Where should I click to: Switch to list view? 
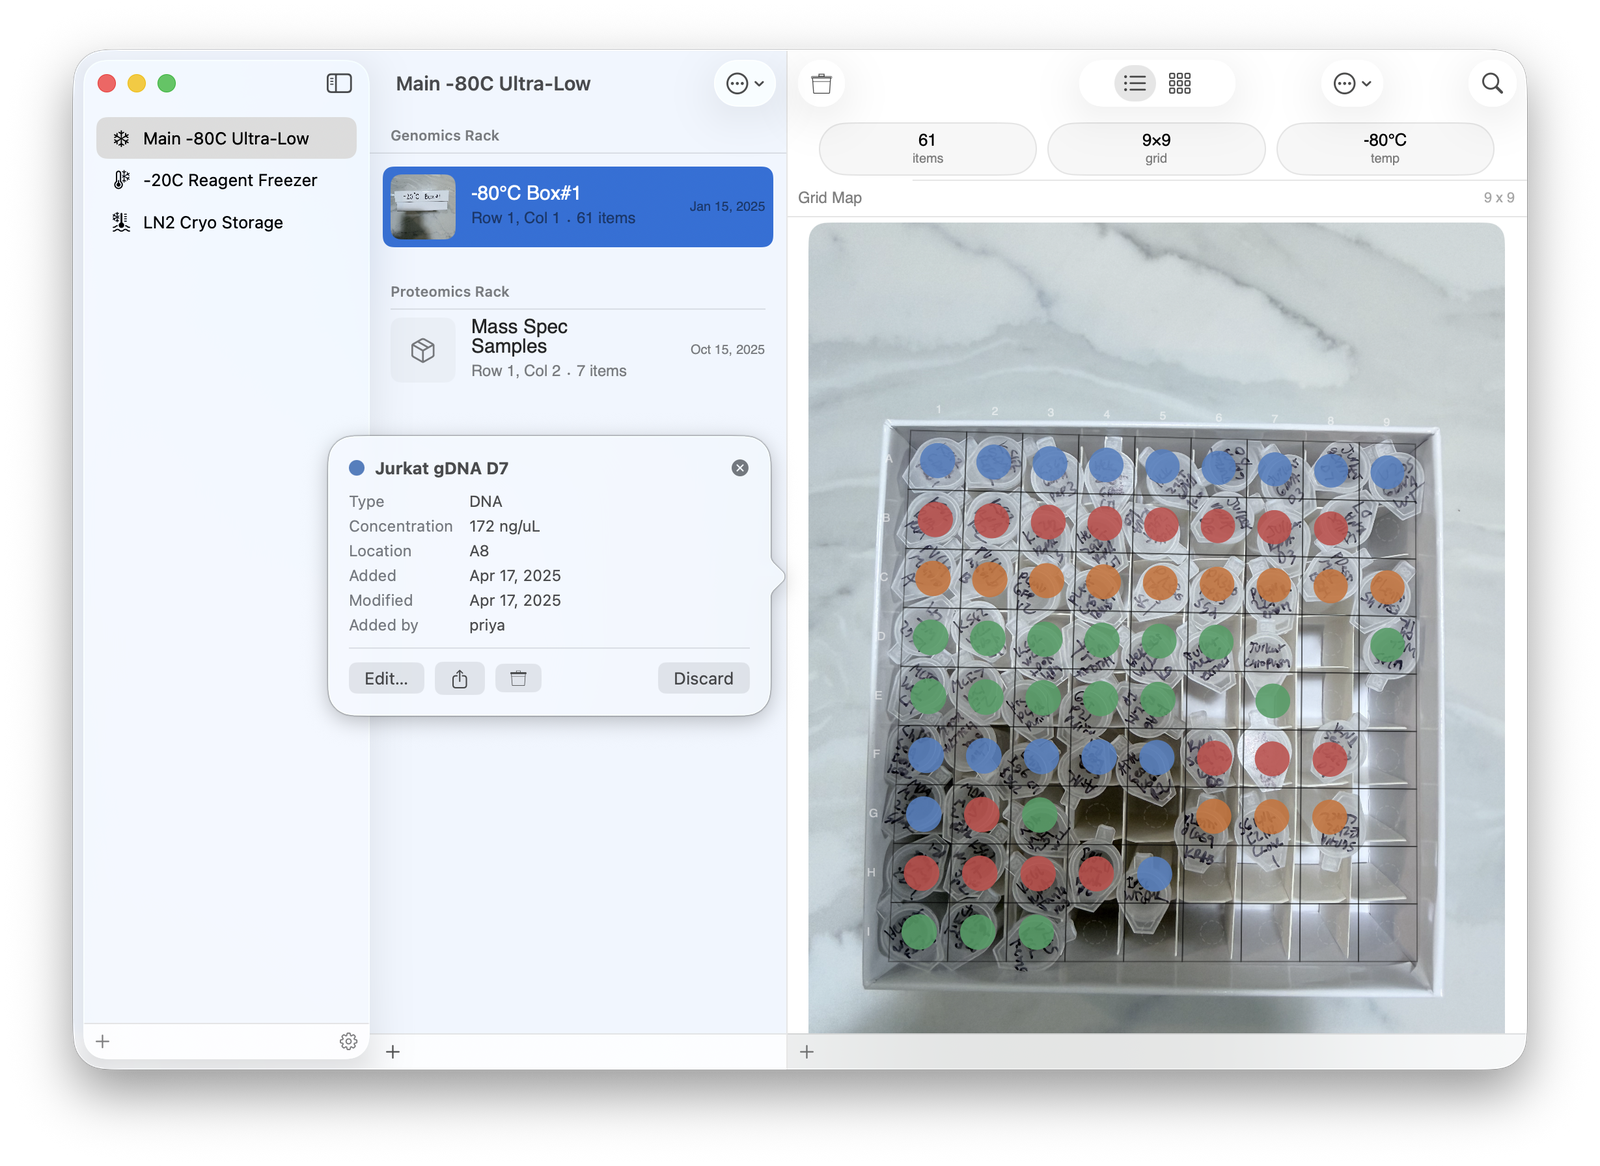click(1135, 83)
